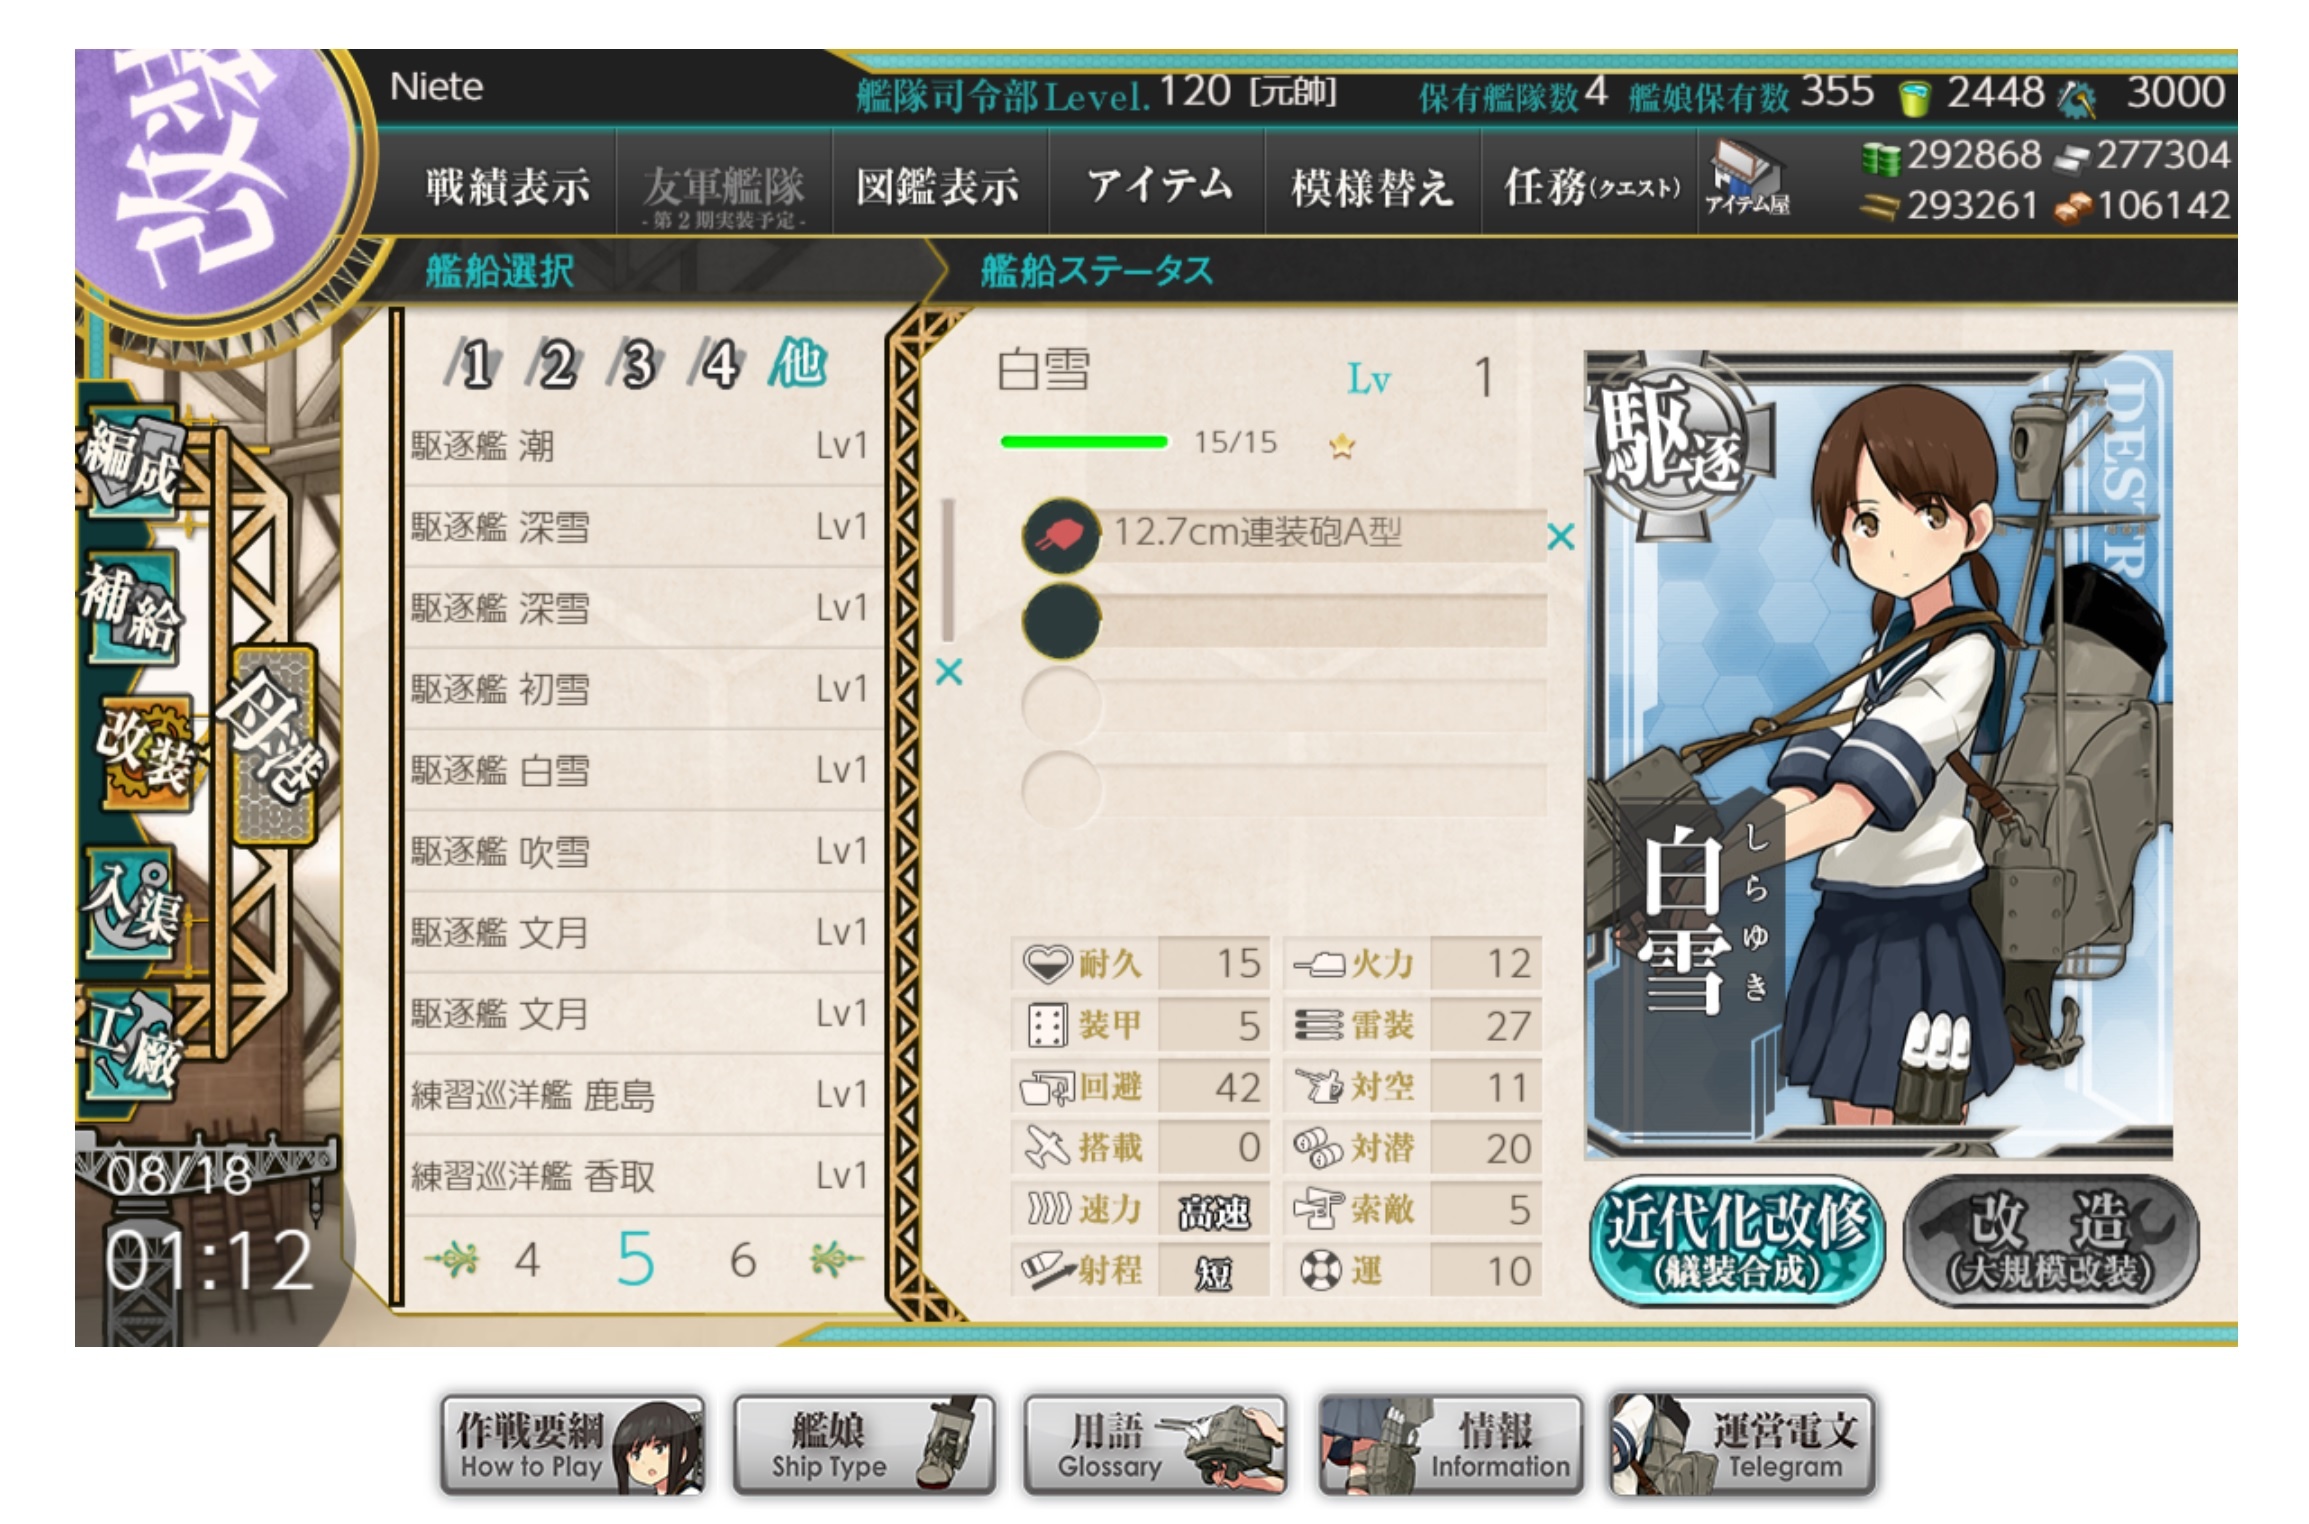Viewport: 2309px width, 1524px height.
Task: Open the 工廠 factory icon
Action: click(130, 1045)
